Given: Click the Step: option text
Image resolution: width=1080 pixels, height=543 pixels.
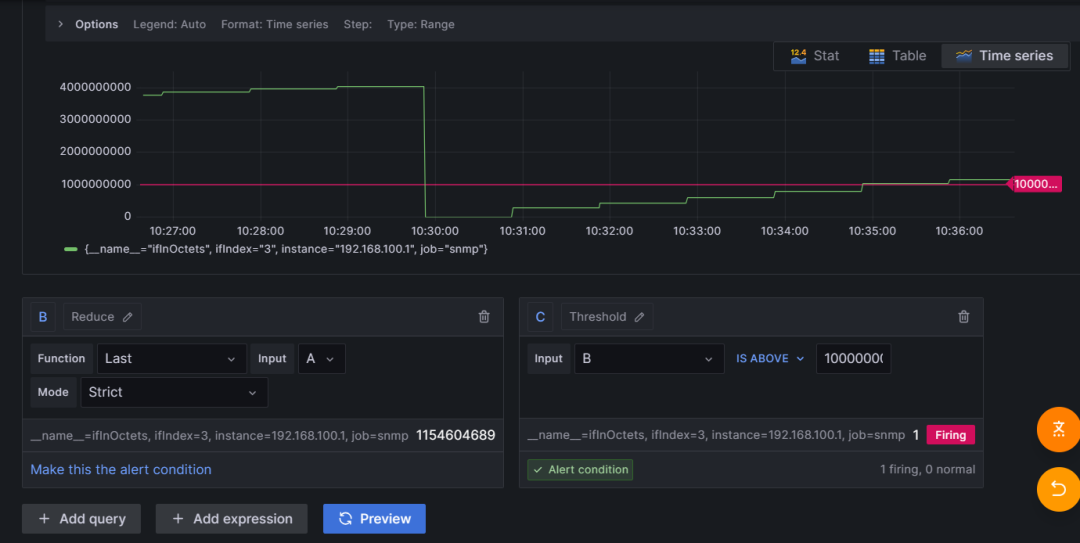Looking at the screenshot, I should coord(357,24).
